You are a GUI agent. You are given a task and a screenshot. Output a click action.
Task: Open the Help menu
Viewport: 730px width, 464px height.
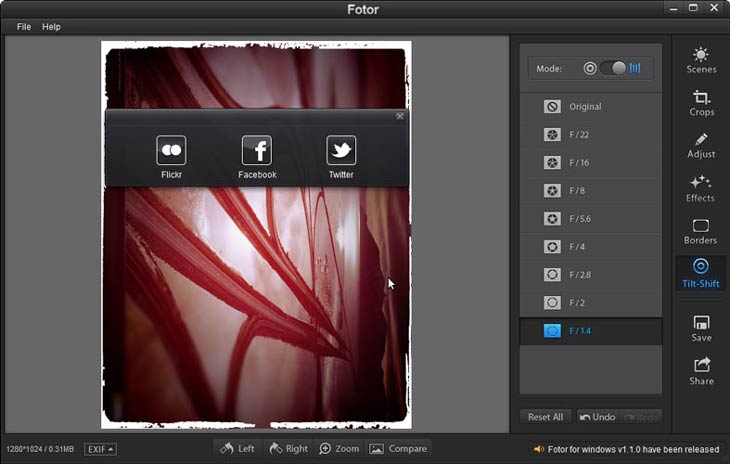pyautogui.click(x=51, y=27)
